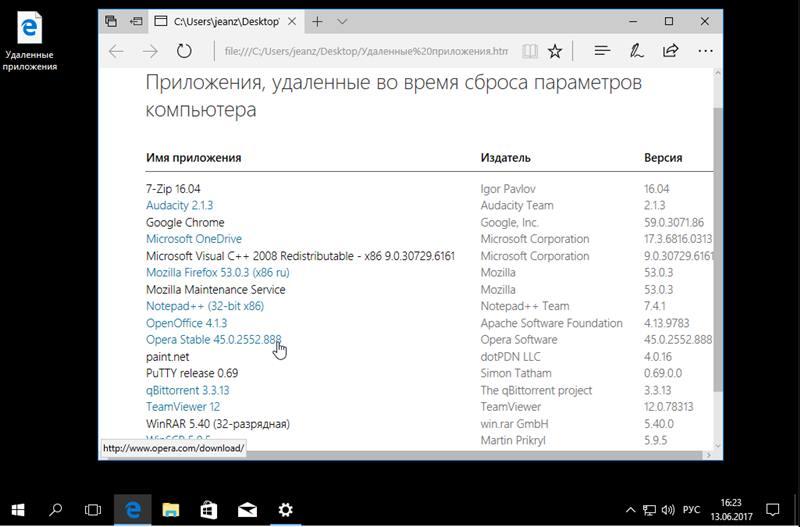800x527 pixels.
Task: Show hidden tray icons chevron
Action: coord(631,510)
